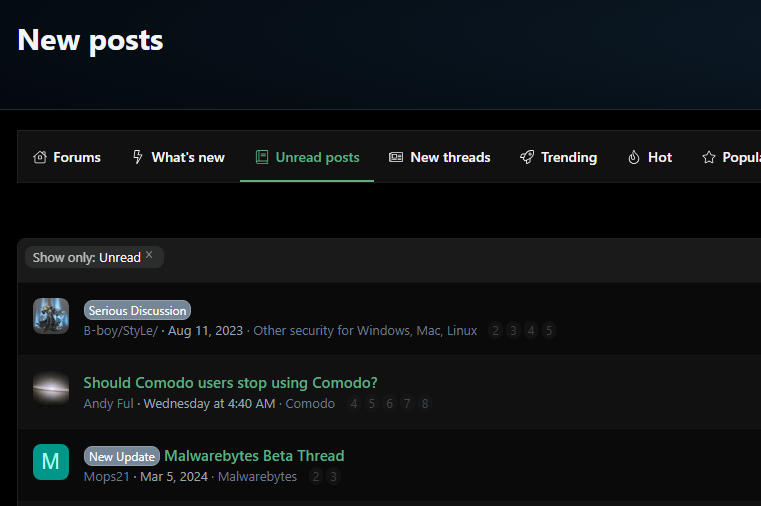This screenshot has height=506, width=761.
Task: Open Andy Ful's galaxy avatar
Action: point(51,389)
